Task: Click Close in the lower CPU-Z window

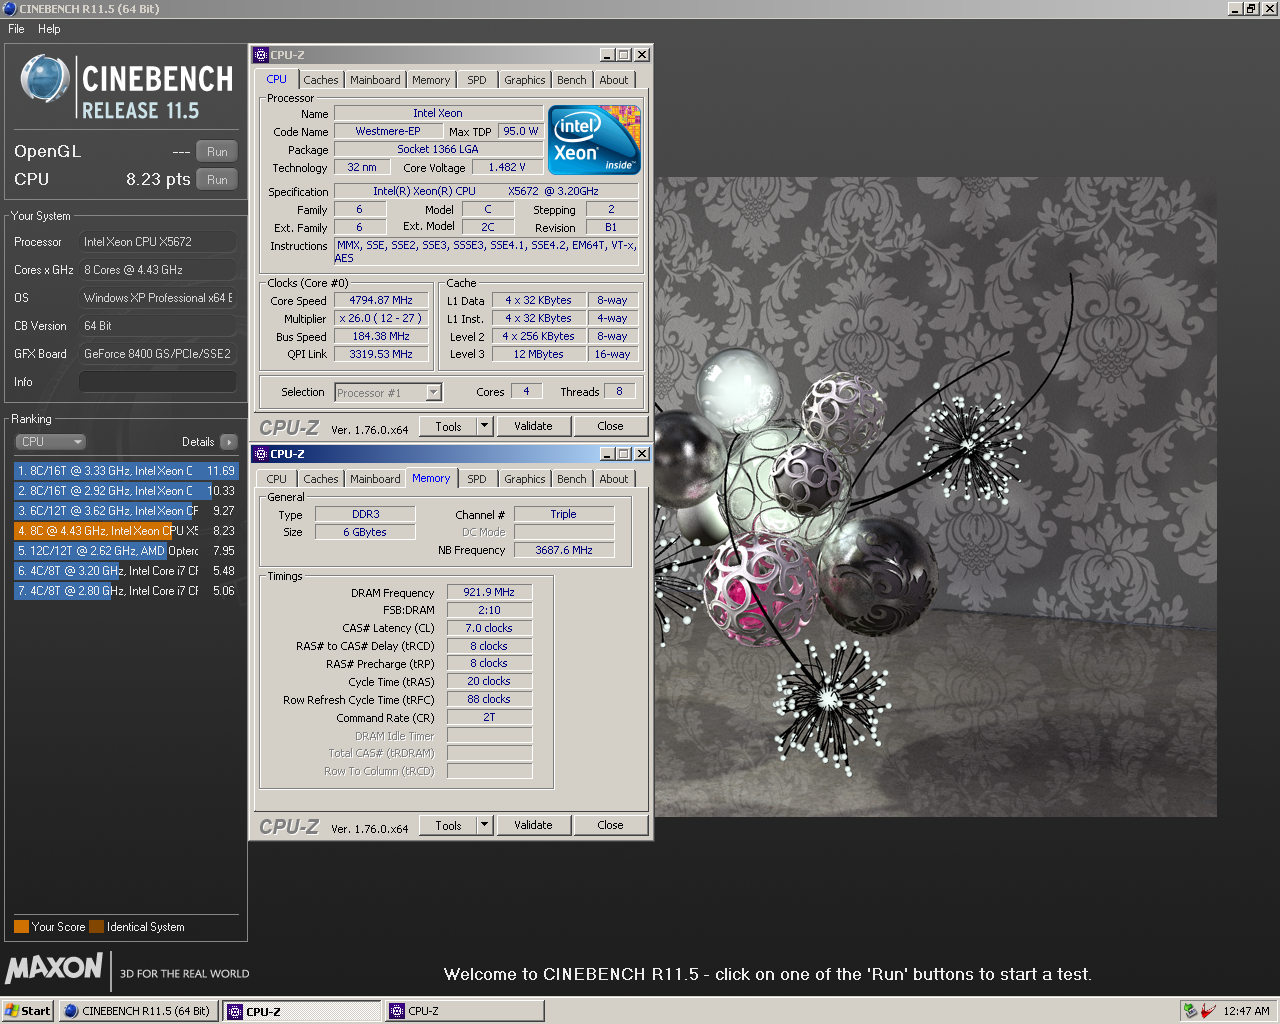Action: pyautogui.click(x=610, y=825)
